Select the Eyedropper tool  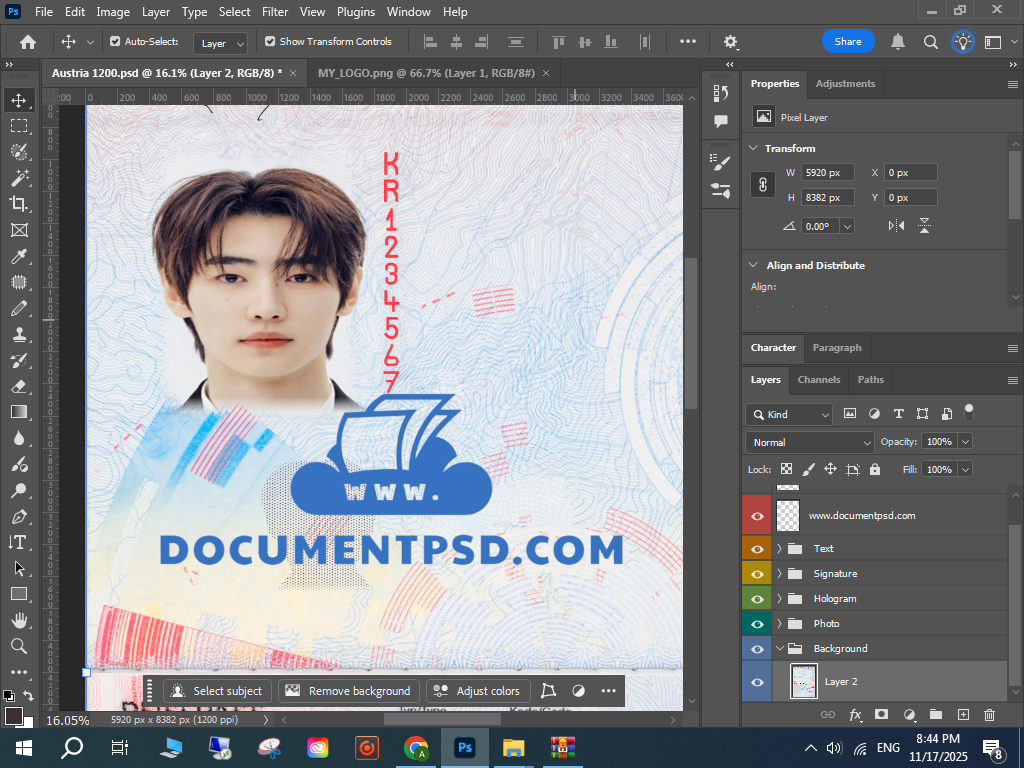coord(18,256)
